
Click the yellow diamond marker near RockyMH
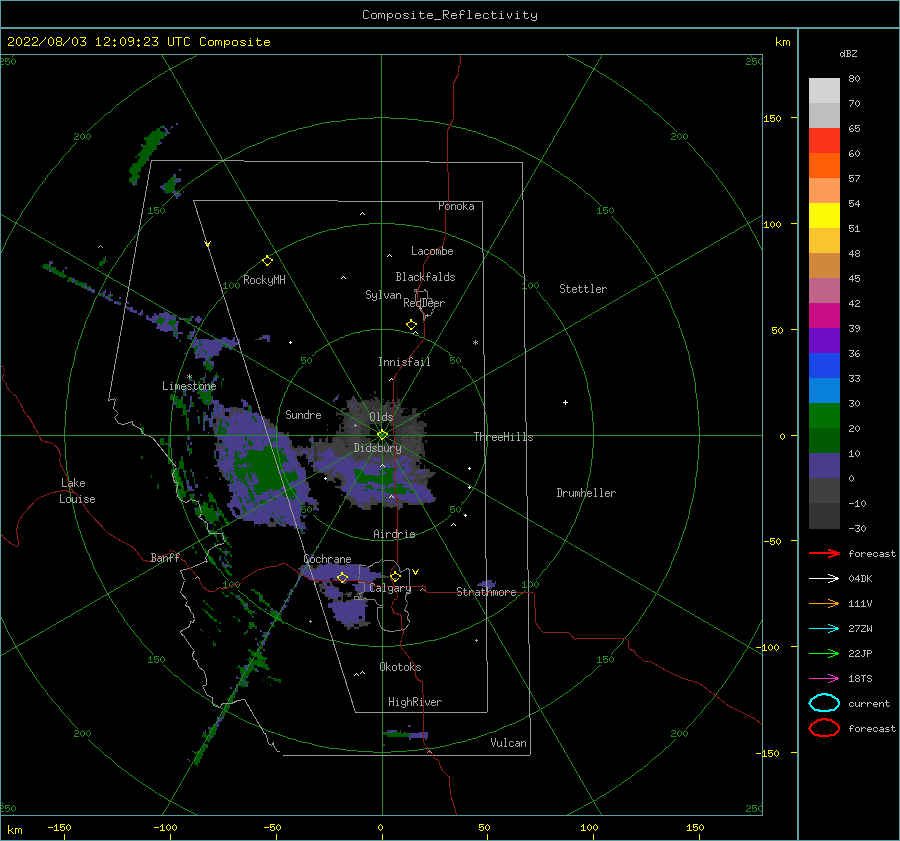point(267,261)
